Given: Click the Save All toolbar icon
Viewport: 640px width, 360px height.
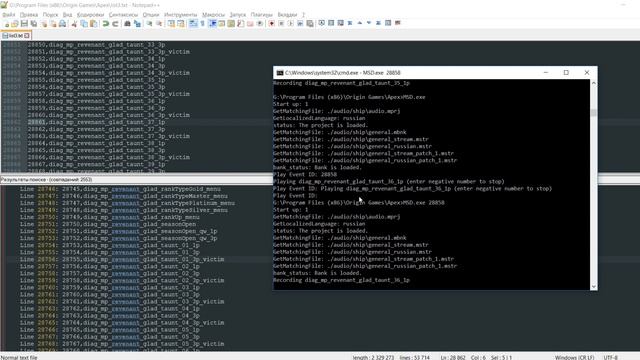Looking at the screenshot, I should [34, 24].
